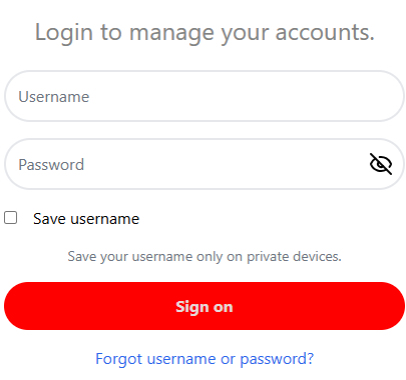Show the password using the crossed-eye icon
Image resolution: width=406 pixels, height=380 pixels.
(381, 164)
